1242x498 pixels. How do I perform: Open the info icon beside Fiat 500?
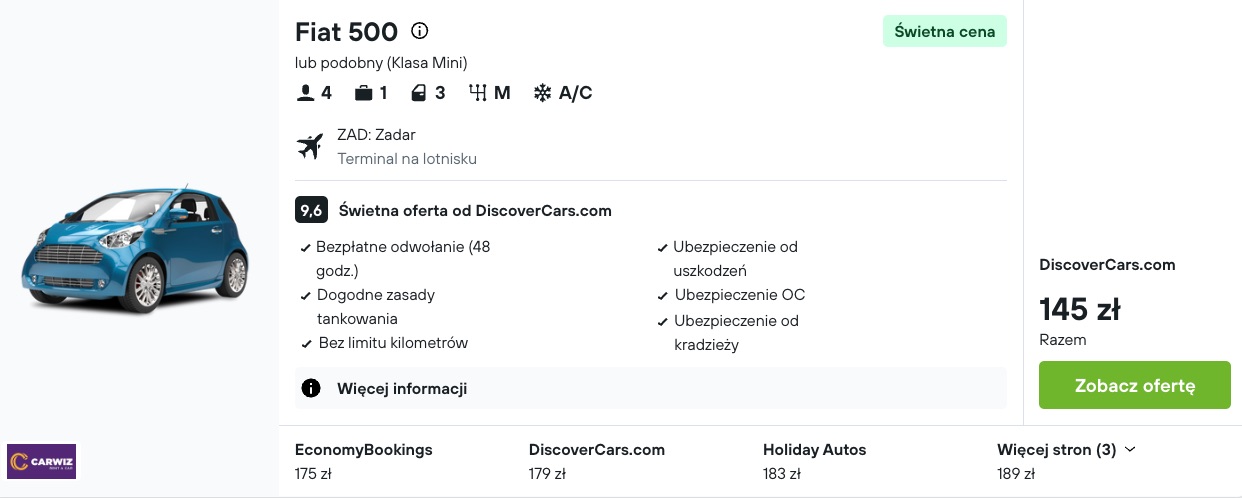[x=420, y=31]
